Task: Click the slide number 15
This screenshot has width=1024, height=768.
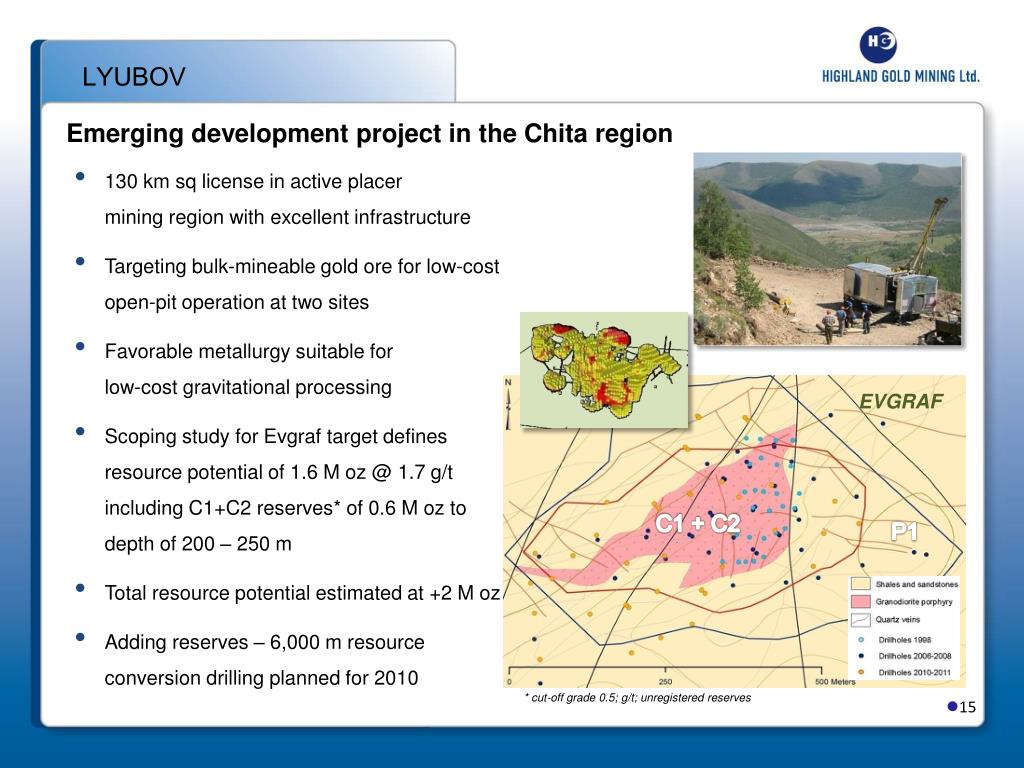Action: [968, 707]
